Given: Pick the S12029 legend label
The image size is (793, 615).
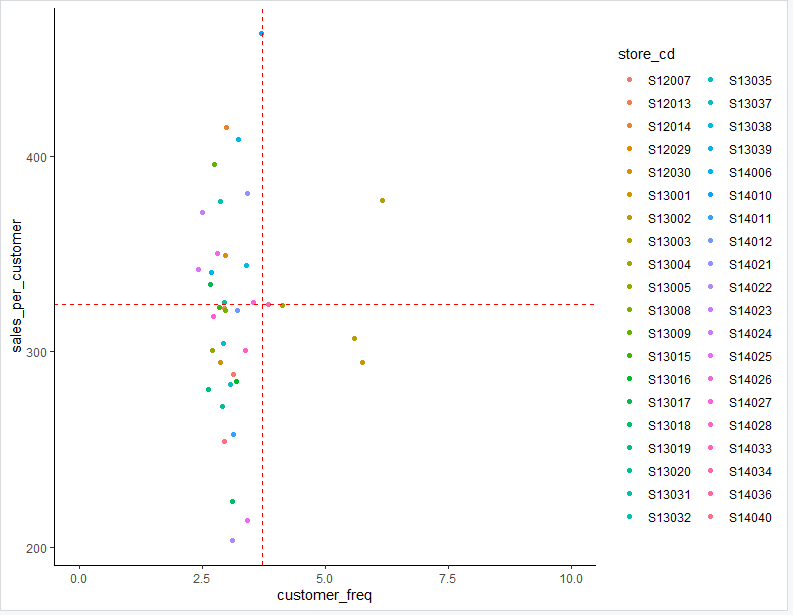Looking at the screenshot, I should click(669, 150).
